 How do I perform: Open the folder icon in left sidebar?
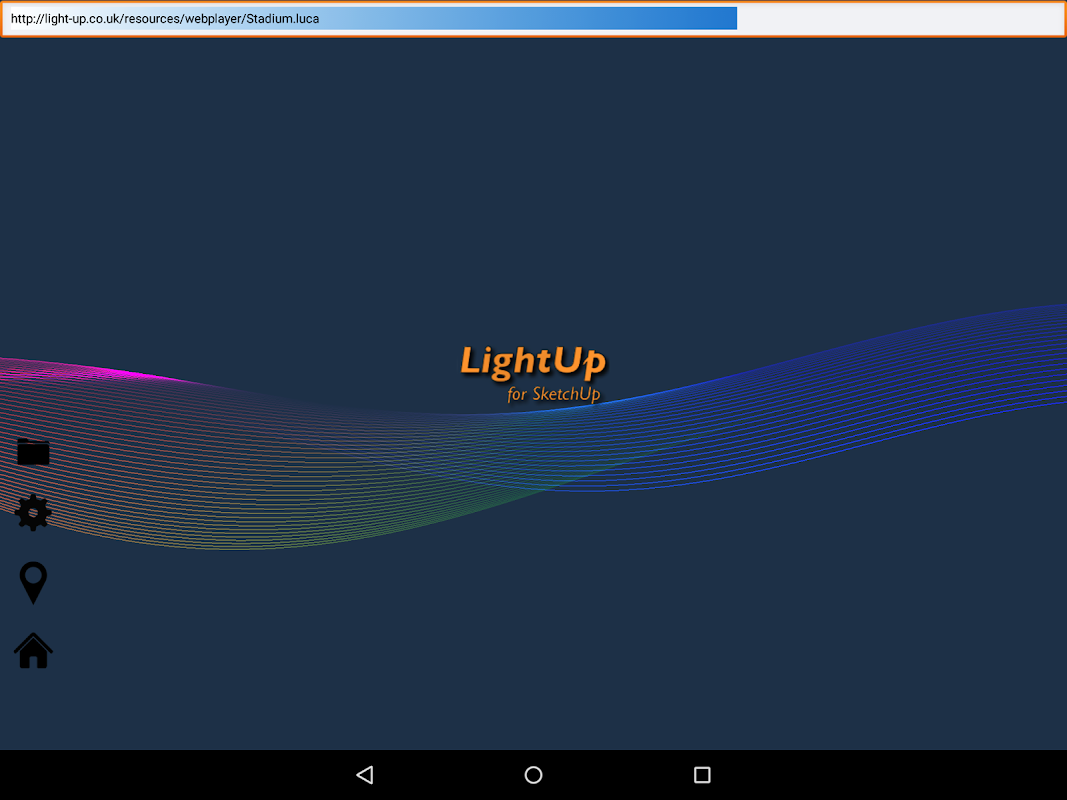[33, 452]
